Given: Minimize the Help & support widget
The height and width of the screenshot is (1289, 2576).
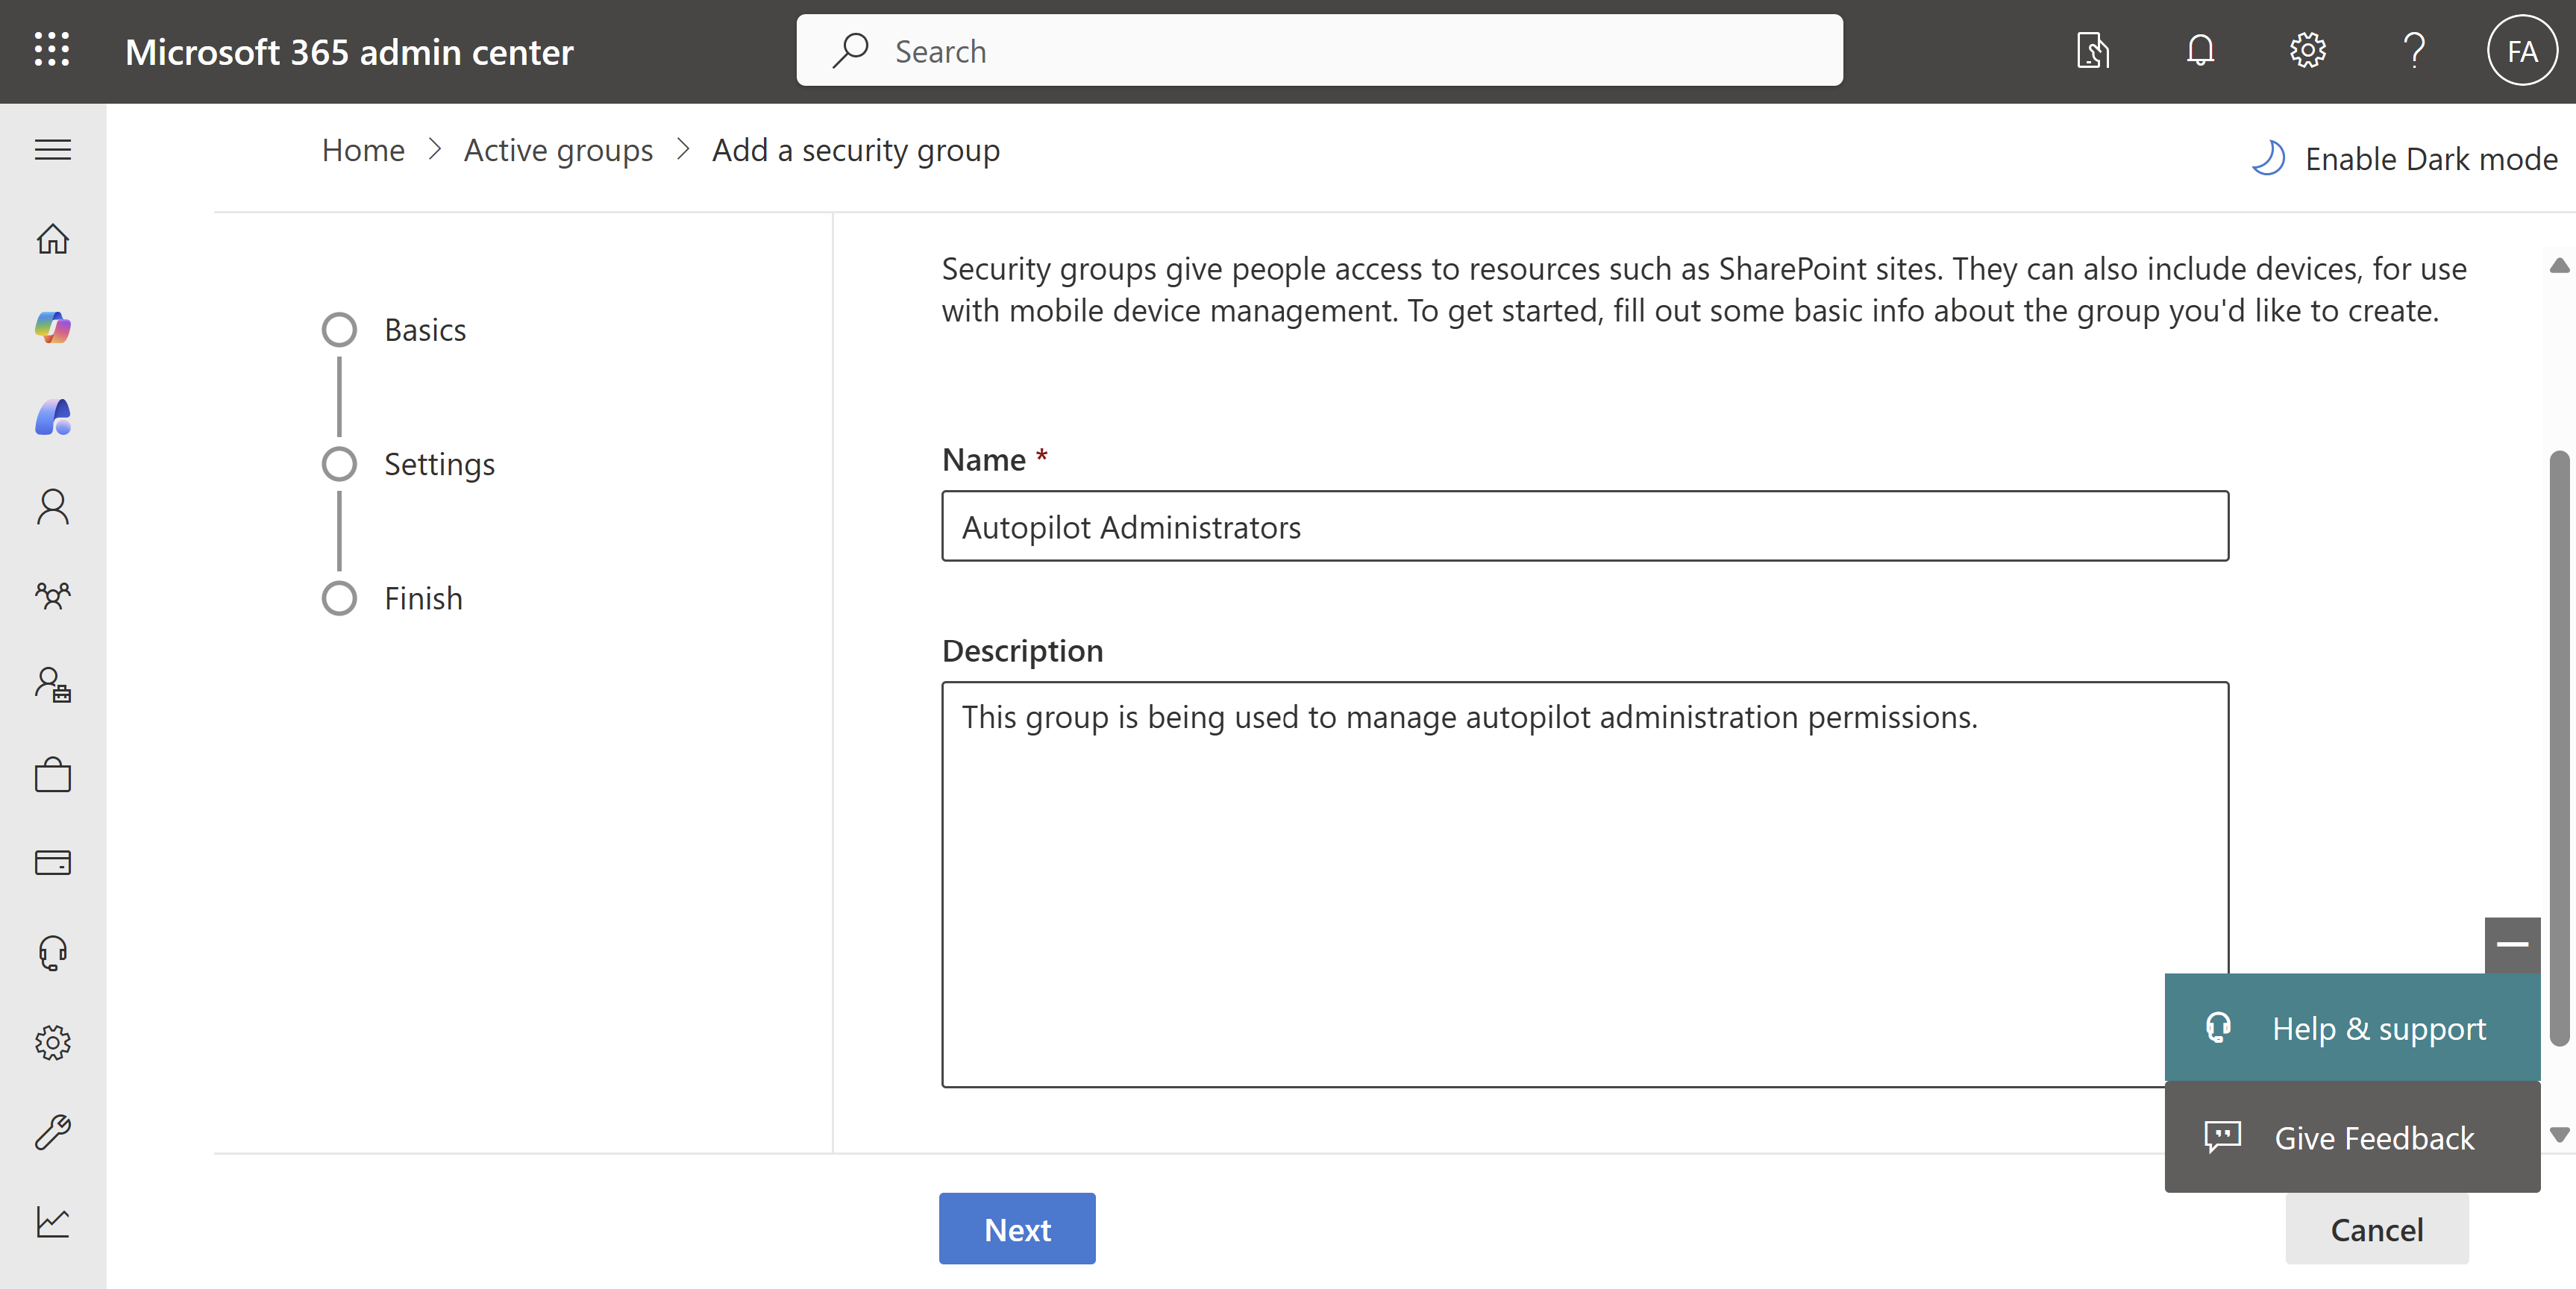Looking at the screenshot, I should (2512, 944).
